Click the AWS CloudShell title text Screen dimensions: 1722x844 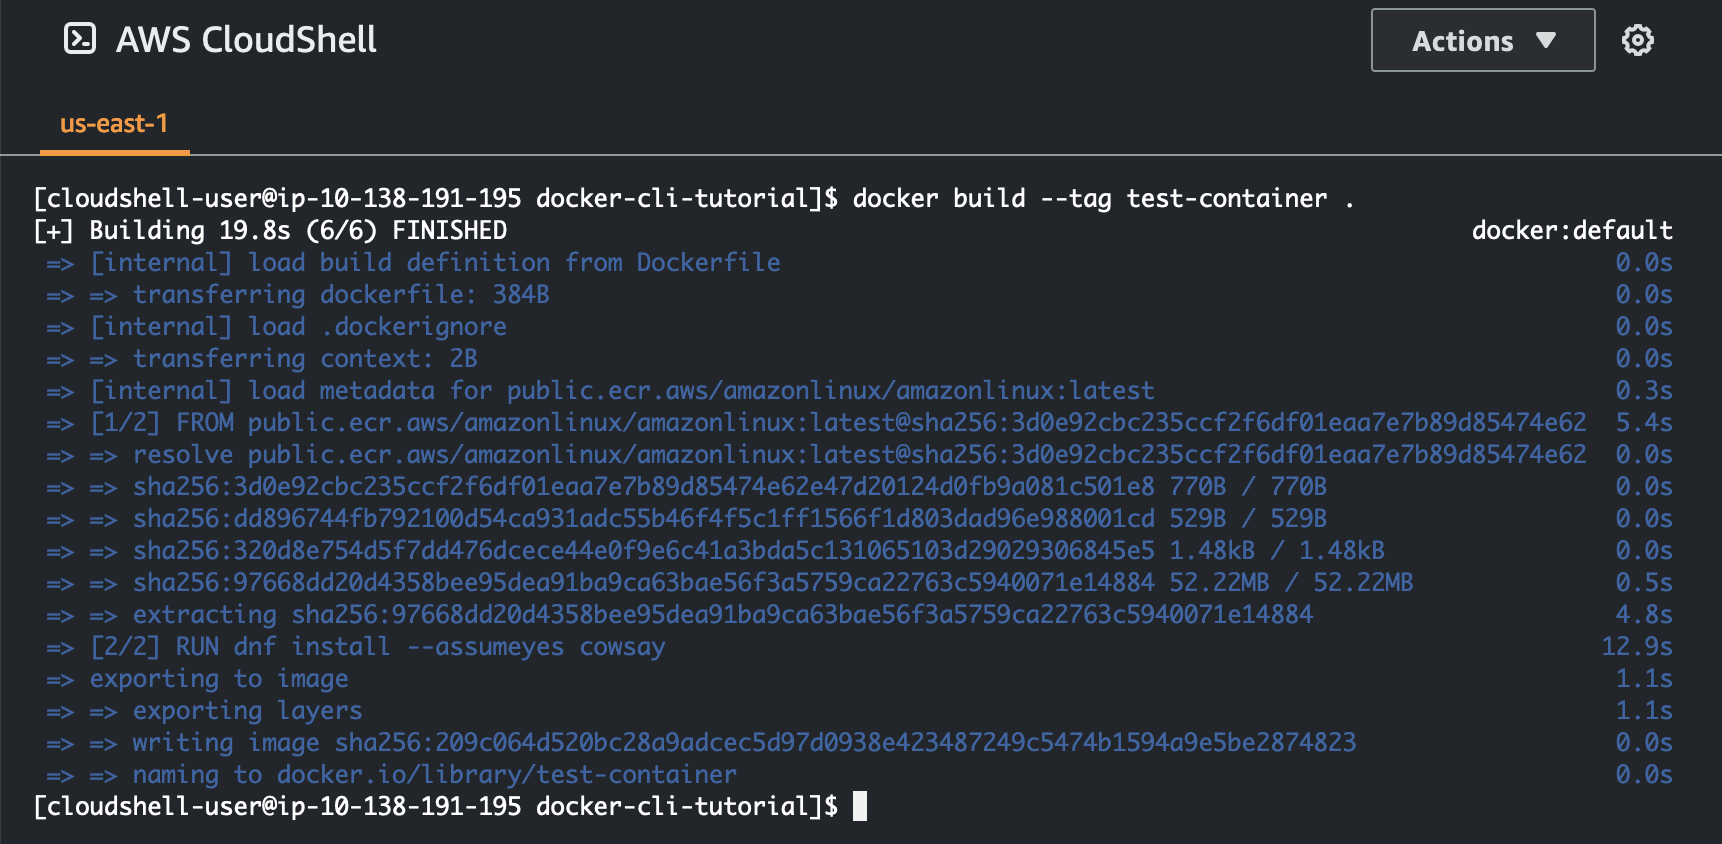(247, 40)
